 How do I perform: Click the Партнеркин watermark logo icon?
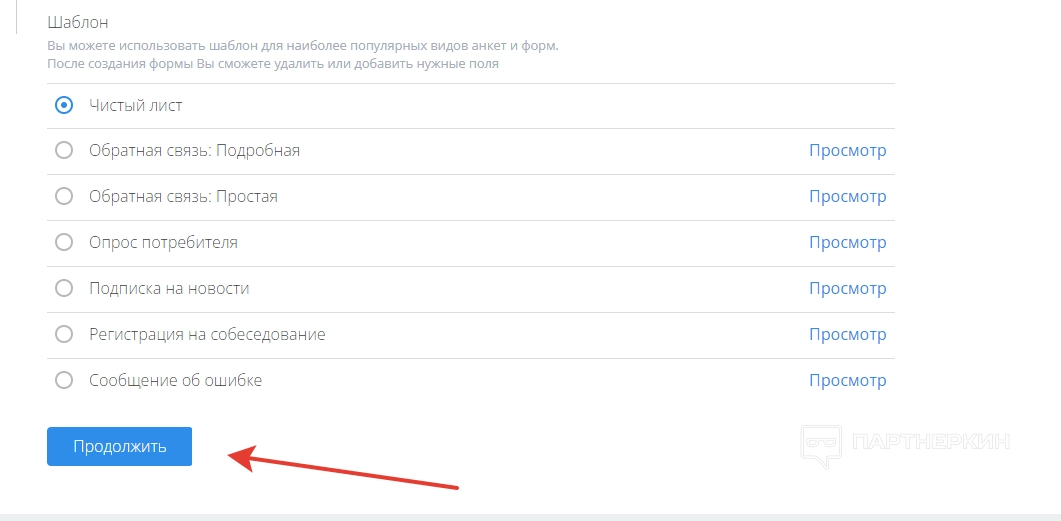click(x=820, y=445)
